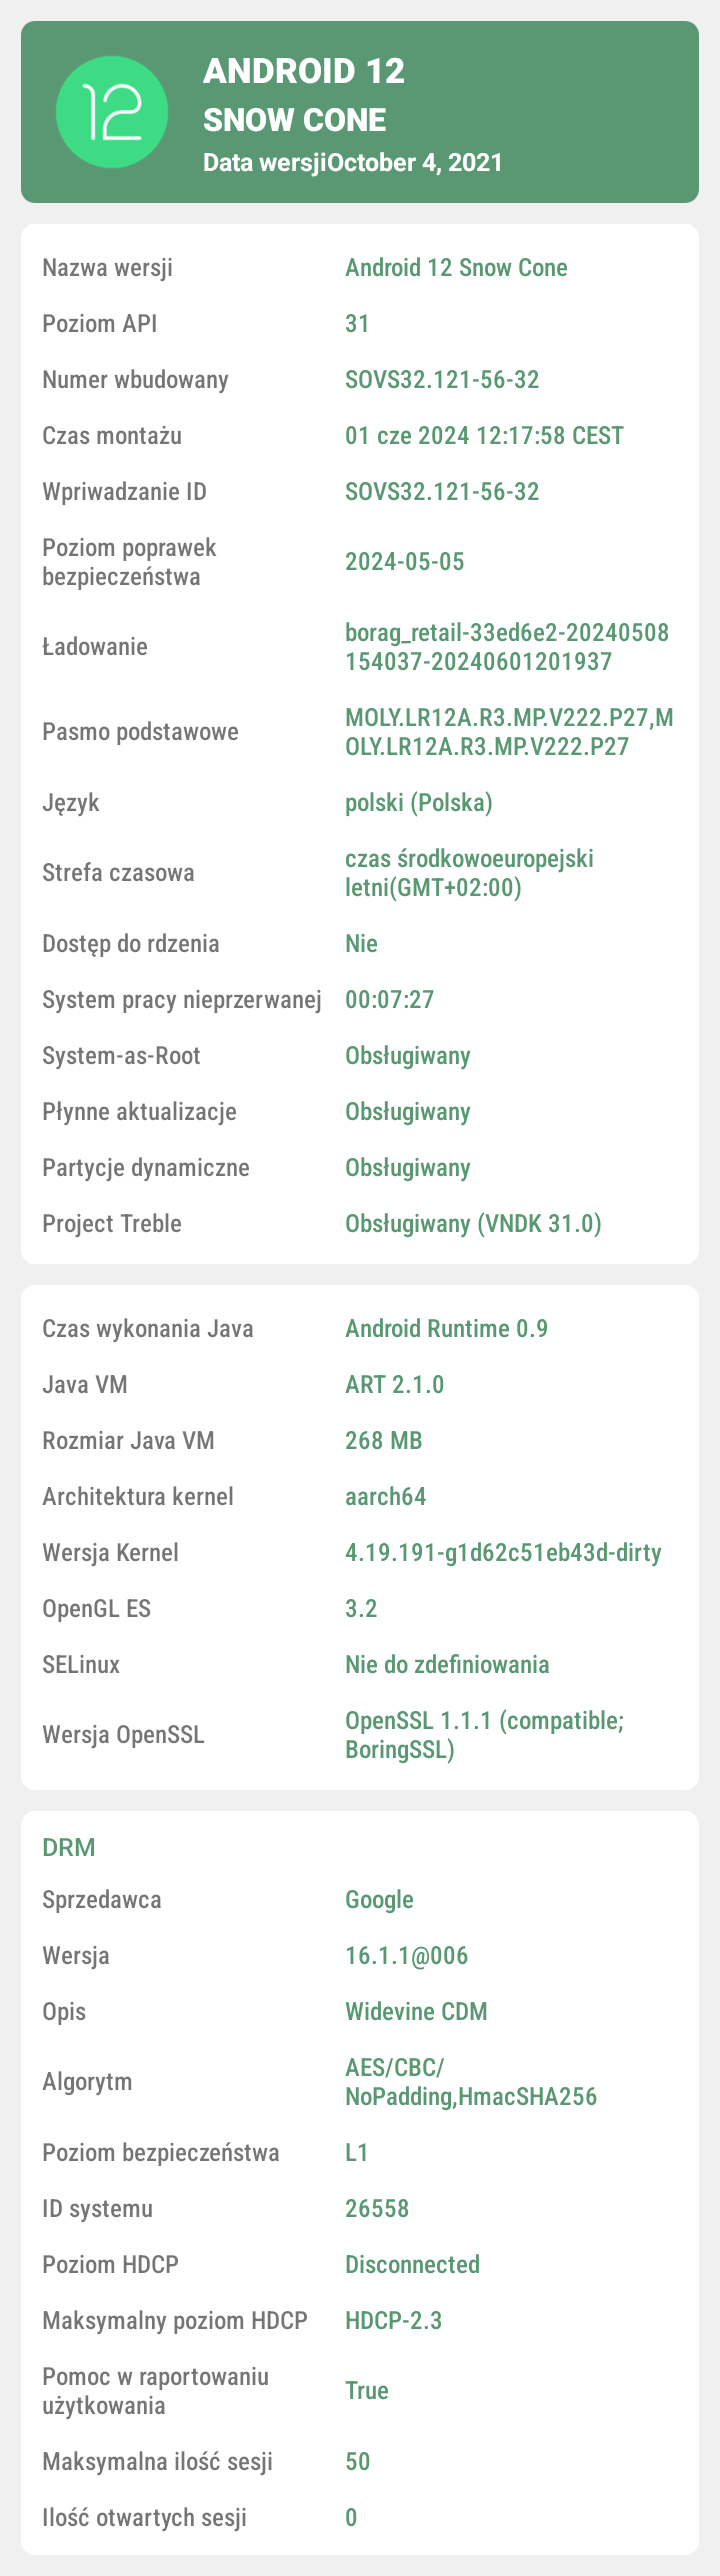
Task: Tap the October 4, 2021 release date
Action: point(415,163)
